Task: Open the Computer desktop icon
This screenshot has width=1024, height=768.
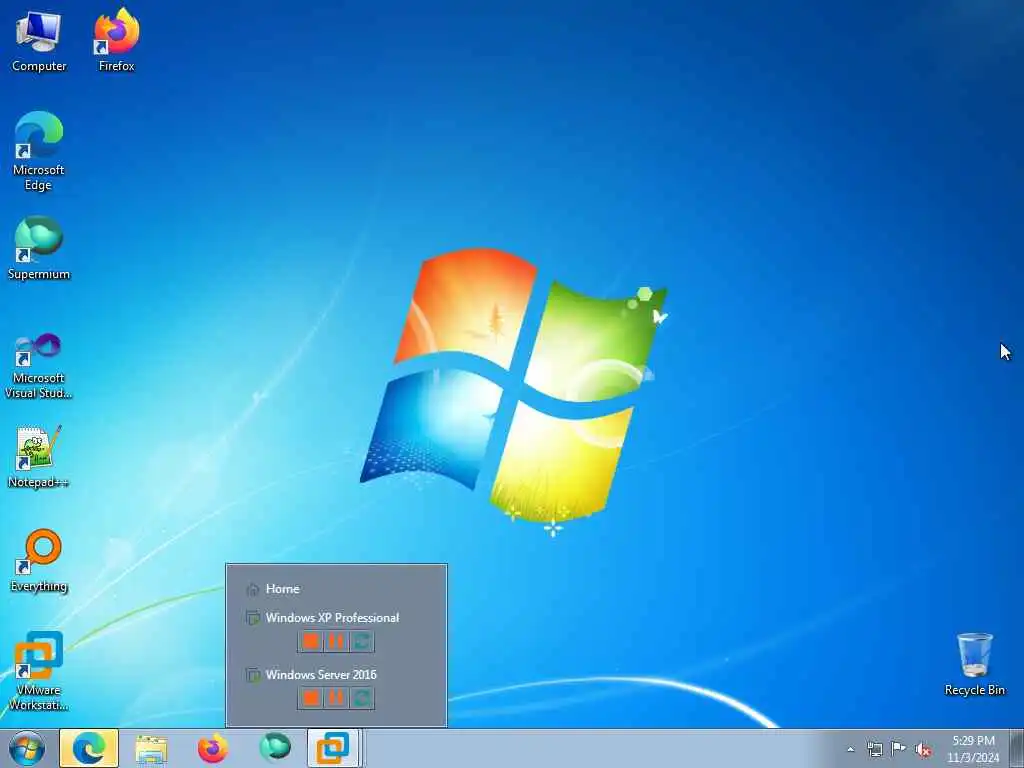Action: (x=39, y=40)
